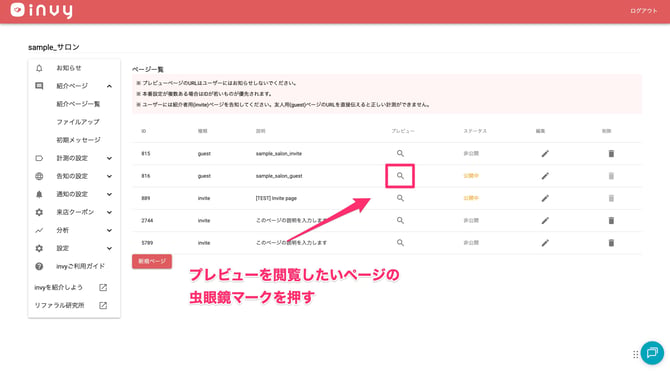Click the tag icon for 計測の設定
670x371 pixels.
pyautogui.click(x=39, y=158)
